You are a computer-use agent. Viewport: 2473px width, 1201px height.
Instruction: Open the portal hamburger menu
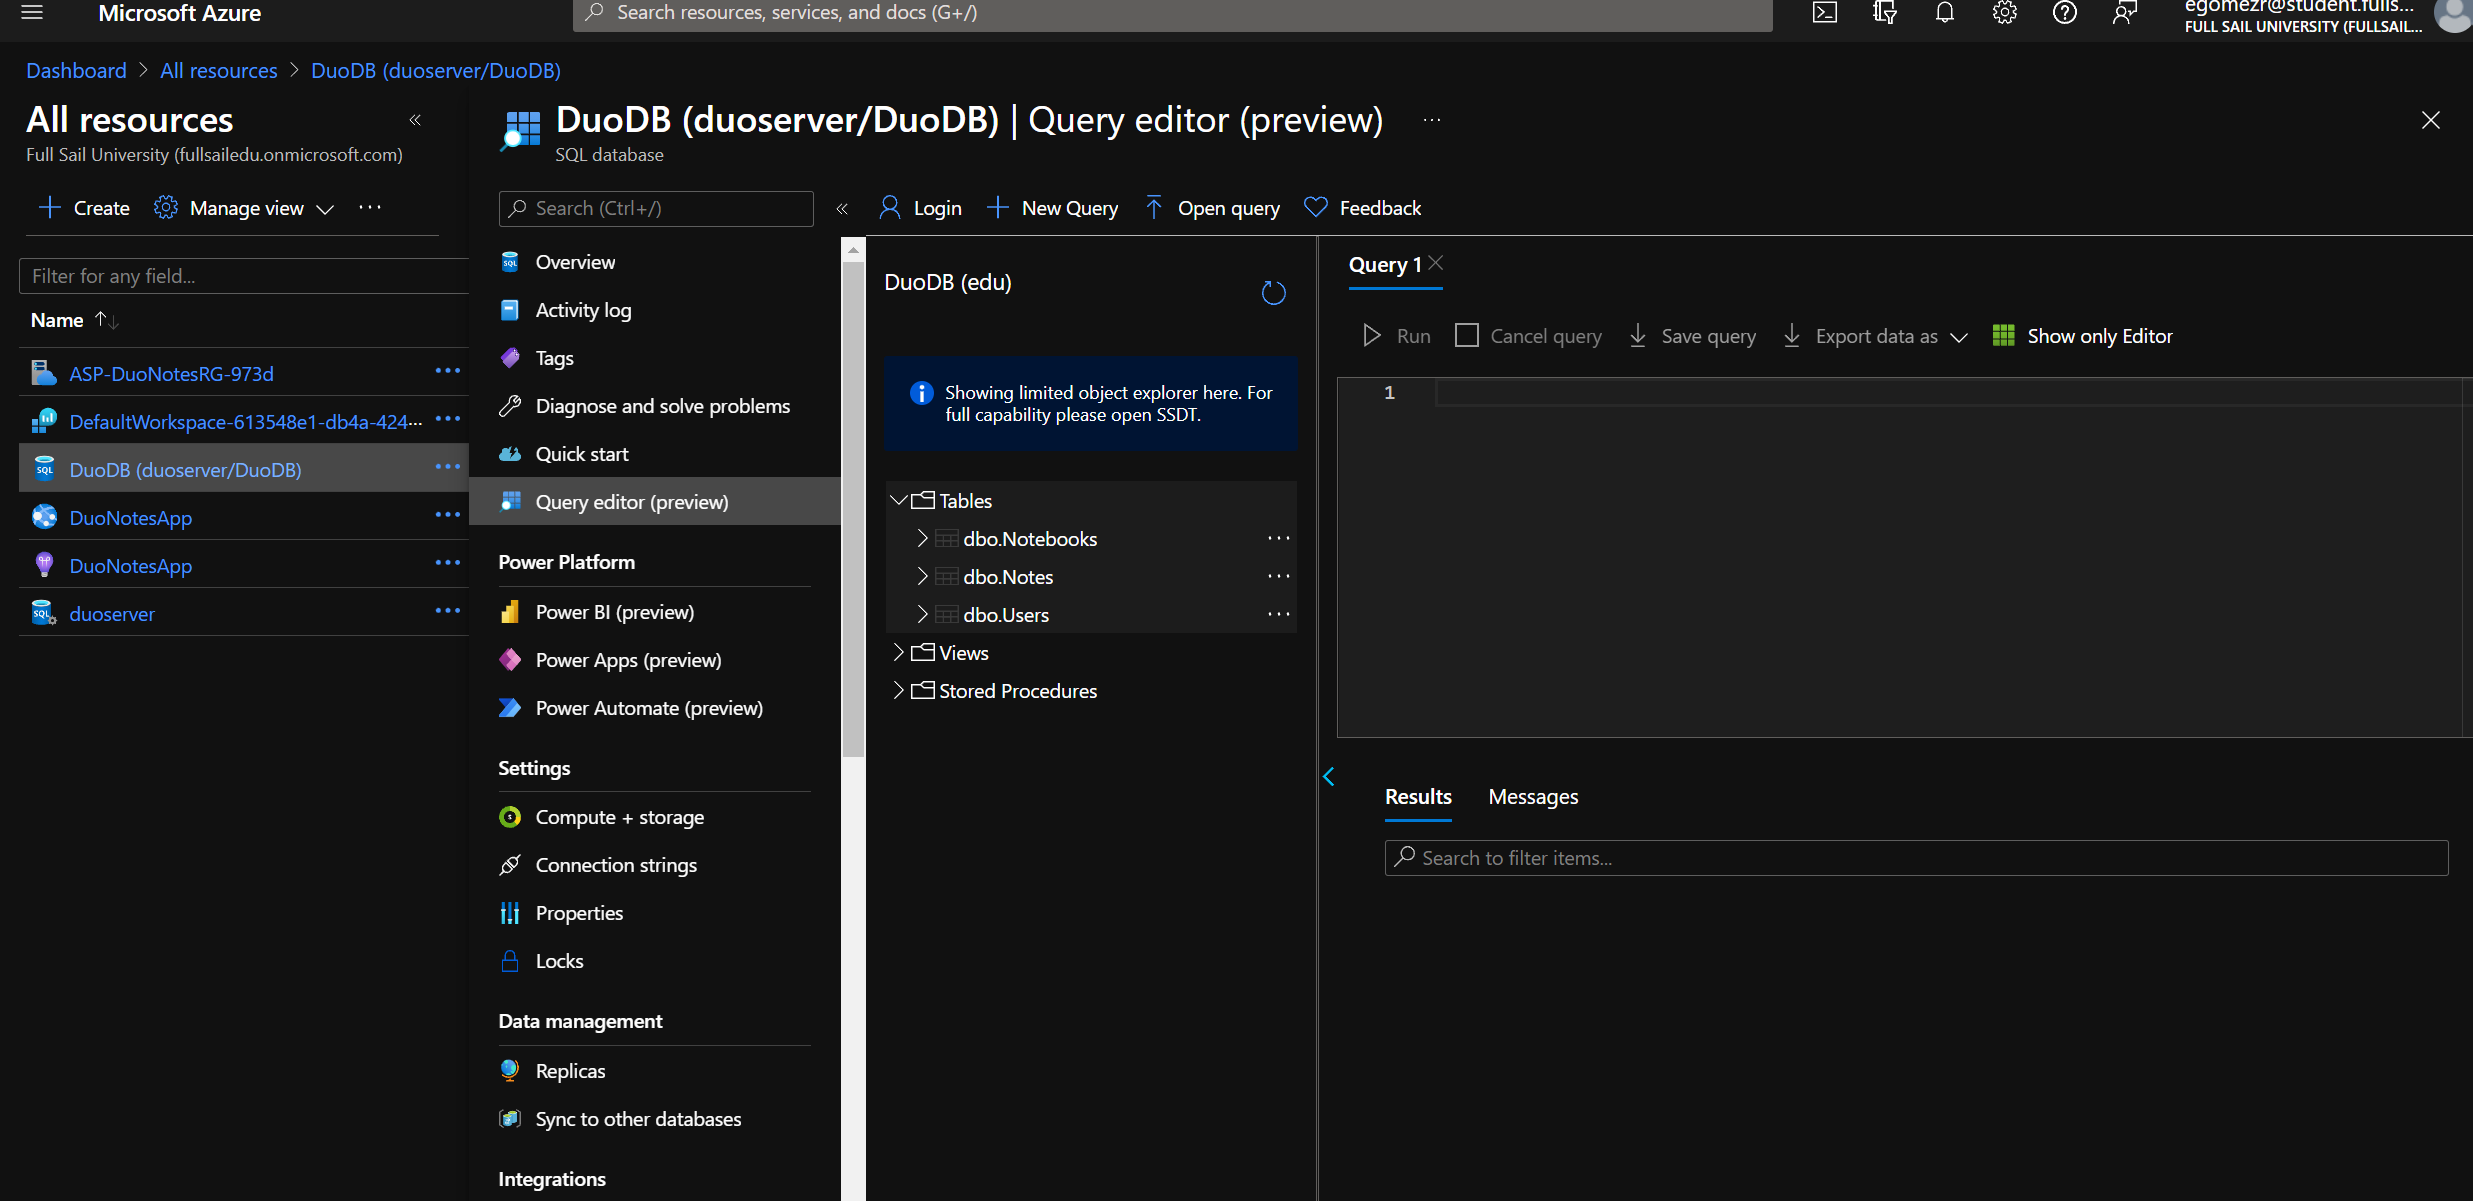pos(32,13)
